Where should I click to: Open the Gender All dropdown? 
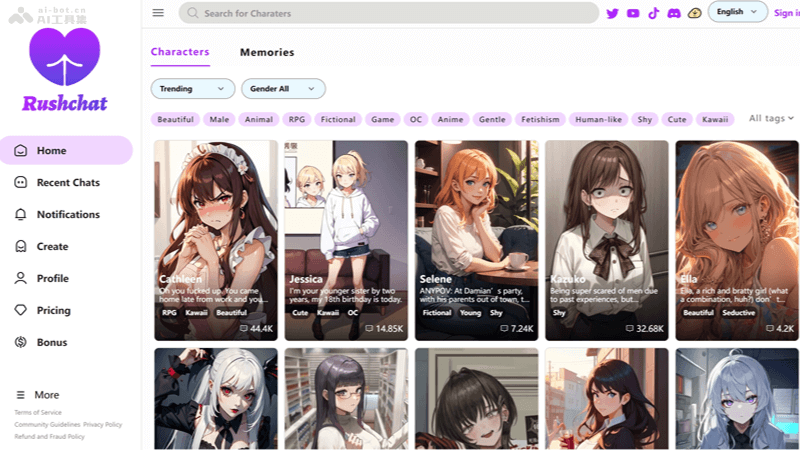pos(283,89)
